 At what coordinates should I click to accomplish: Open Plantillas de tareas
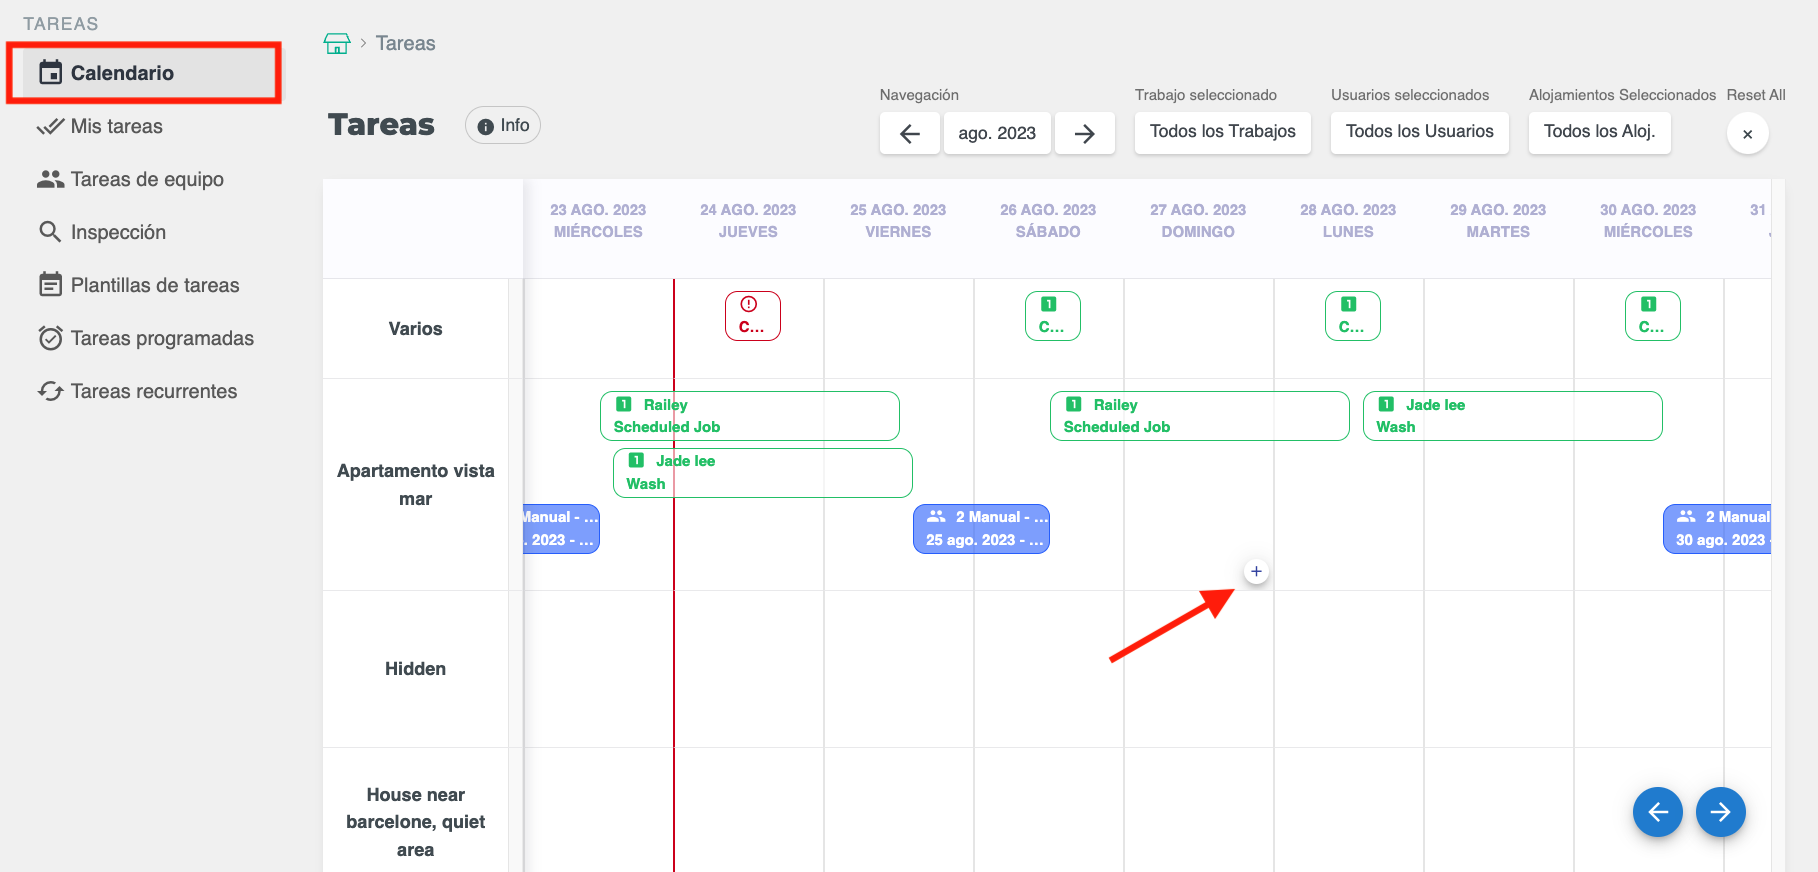(x=154, y=285)
